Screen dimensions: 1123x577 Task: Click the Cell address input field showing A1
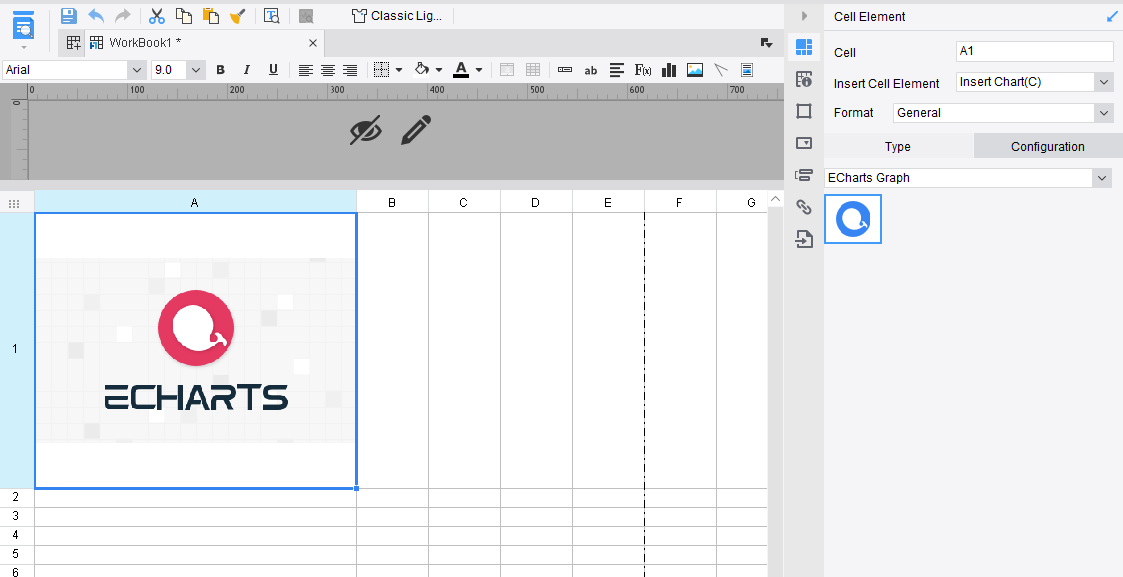click(x=1035, y=52)
